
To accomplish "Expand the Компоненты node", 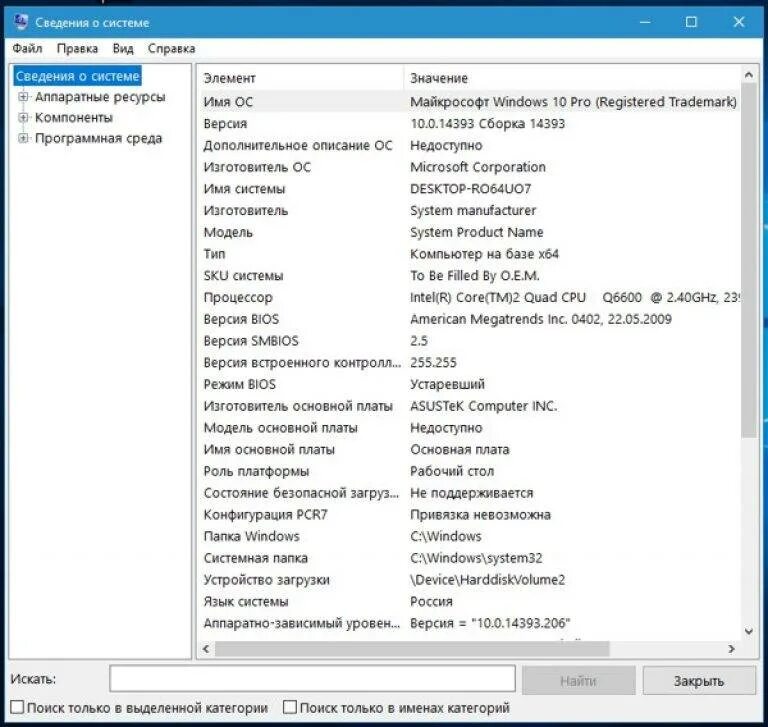I will [23, 117].
